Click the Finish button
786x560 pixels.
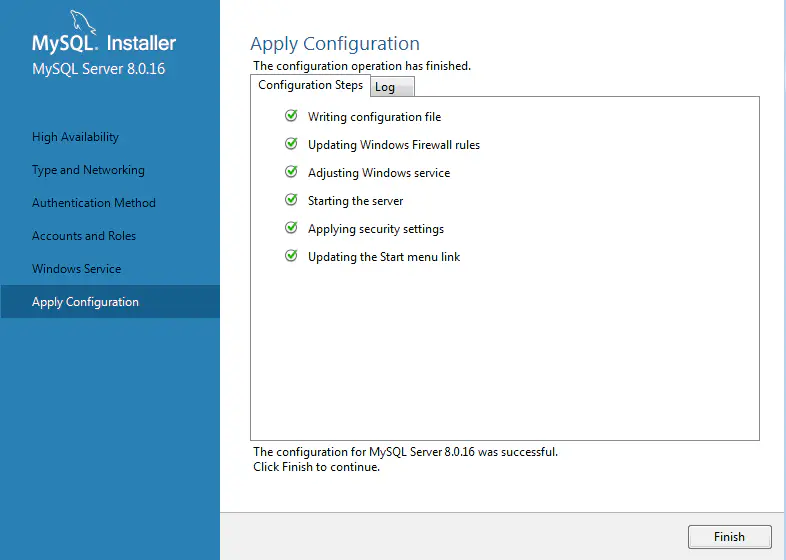point(729,536)
